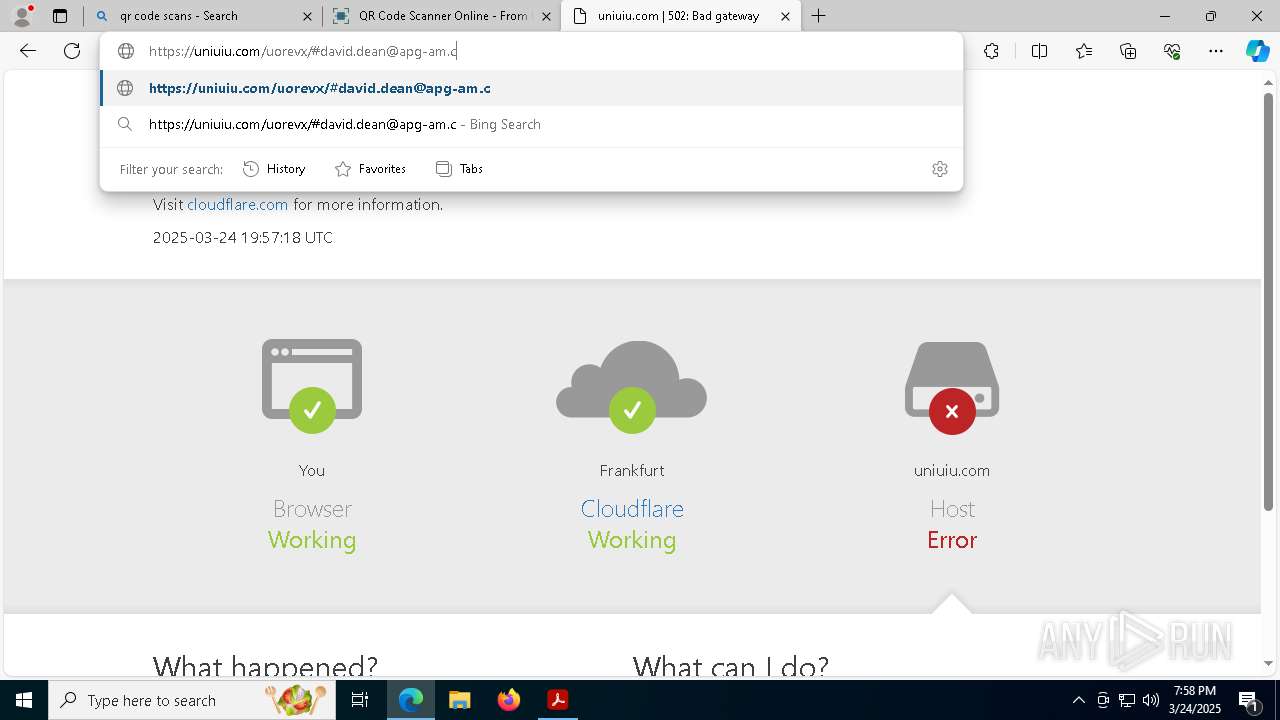Click the page vertical scrollbar

[1269, 303]
